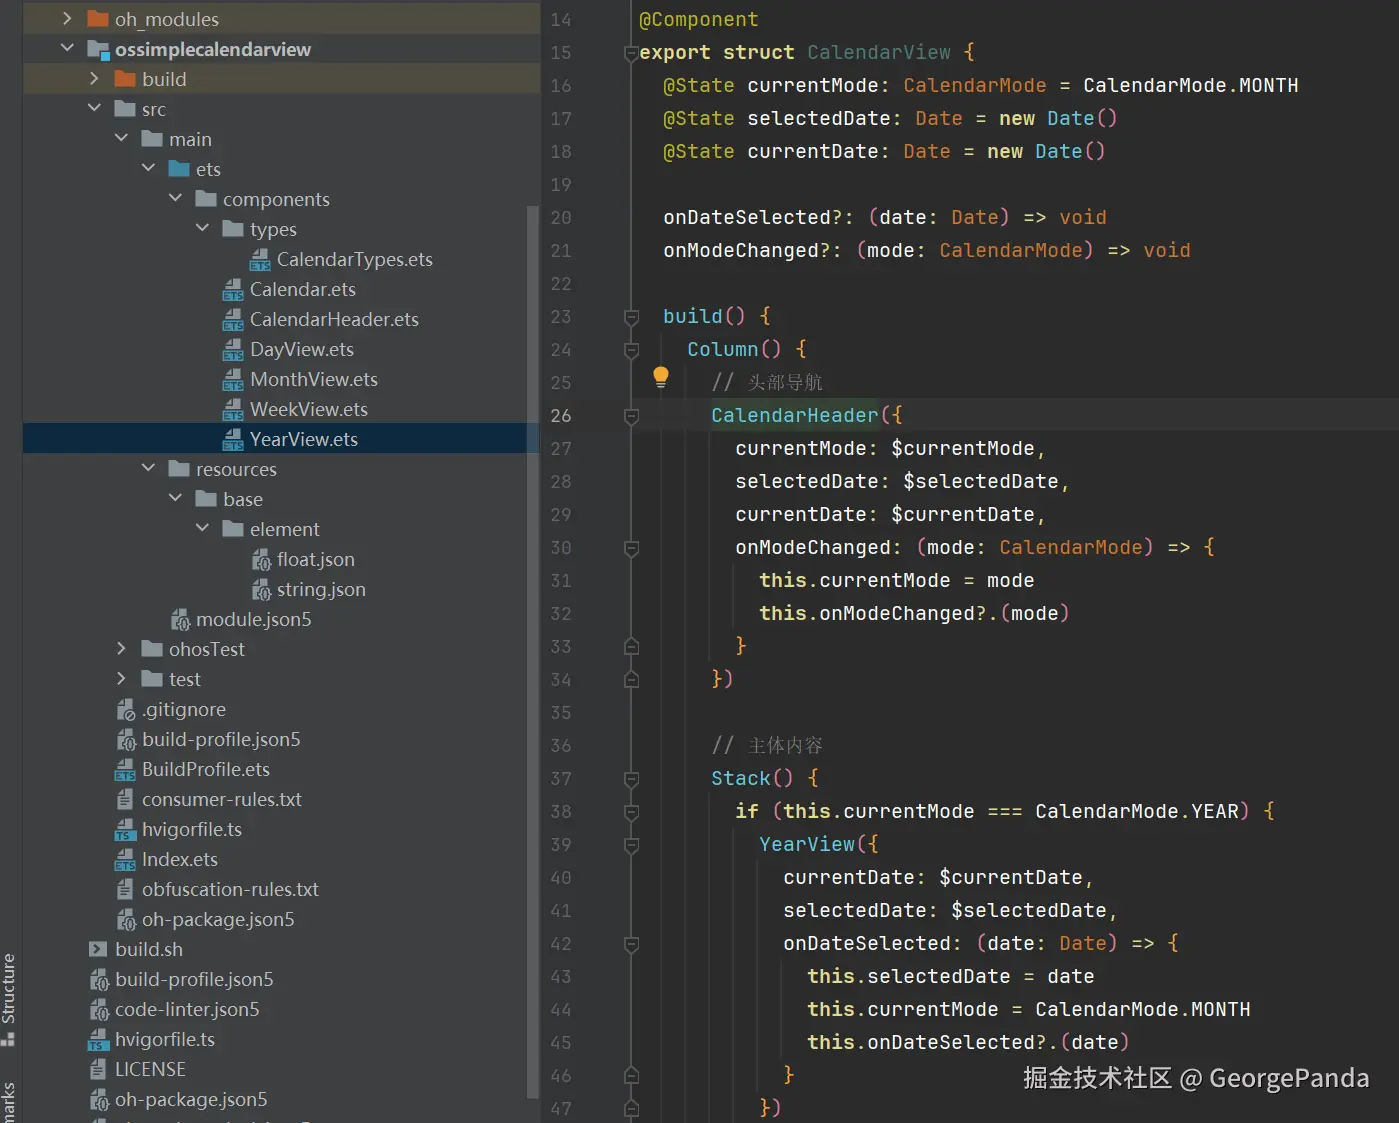Viewport: 1399px width, 1123px height.
Task: Click the project tree vertical scrollbar
Action: (532, 650)
